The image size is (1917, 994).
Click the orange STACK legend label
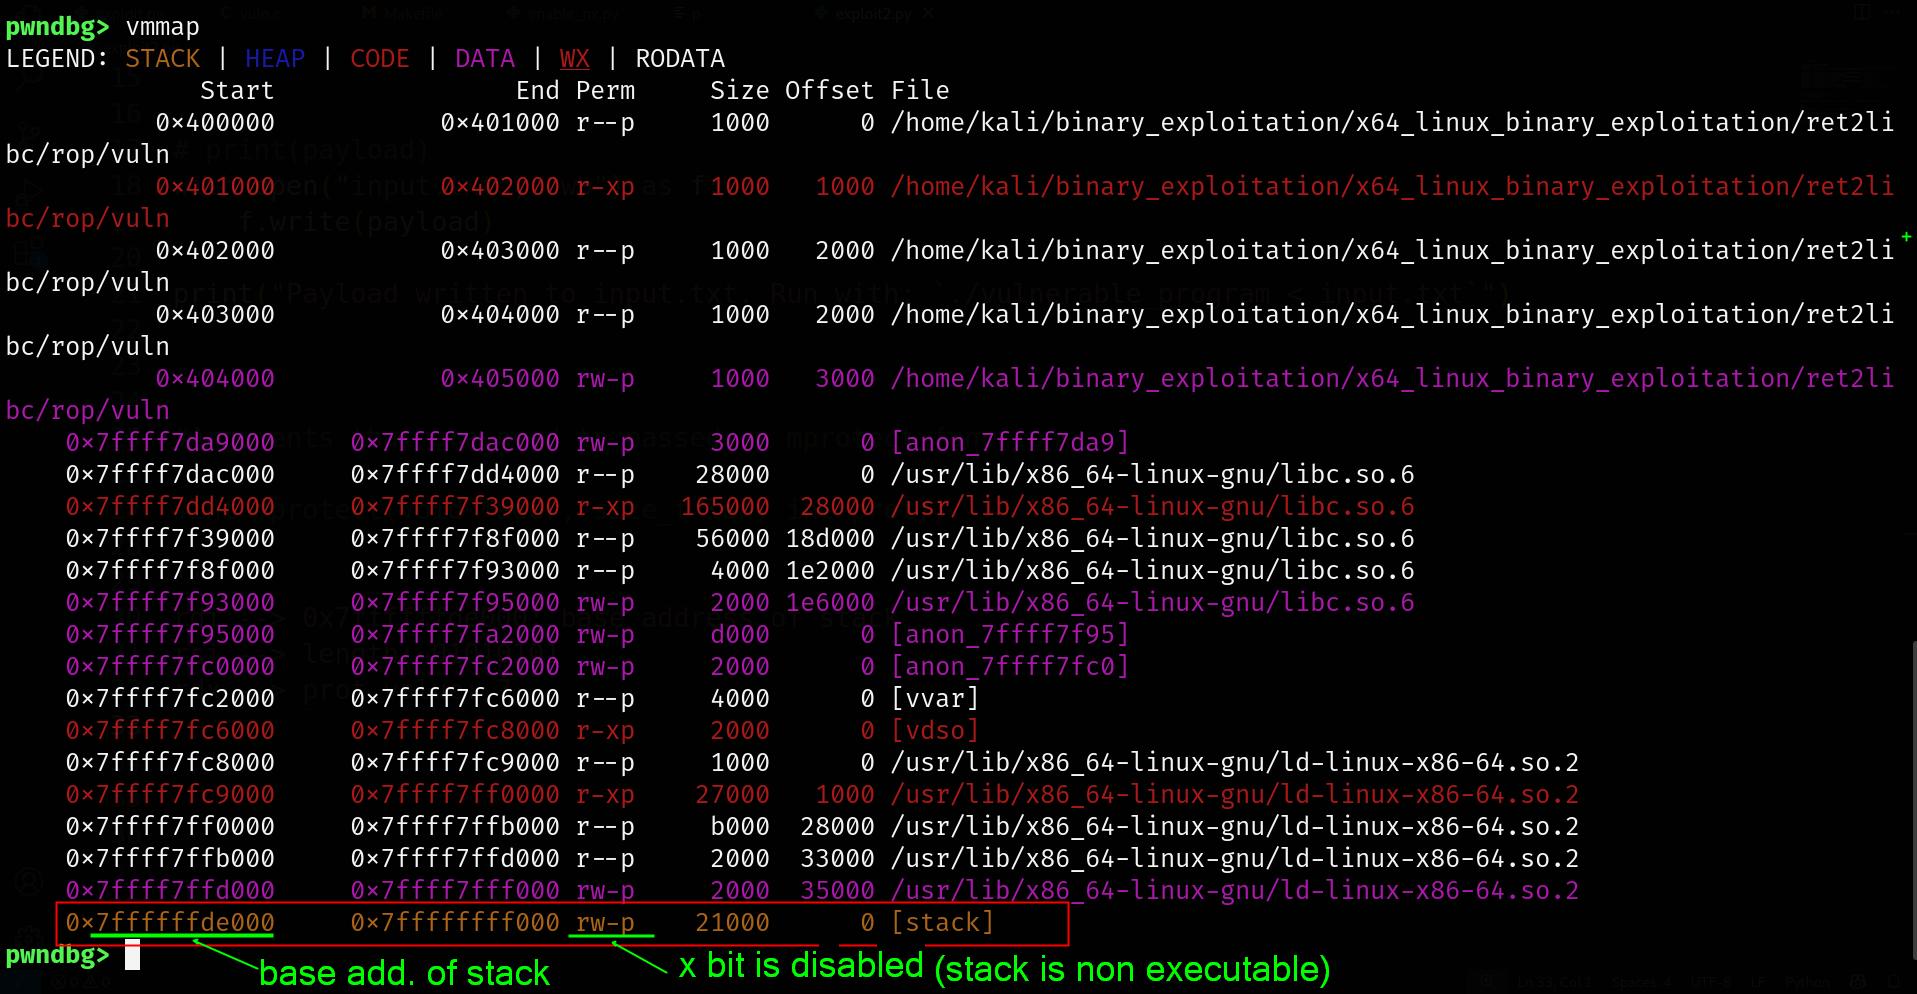[162, 59]
